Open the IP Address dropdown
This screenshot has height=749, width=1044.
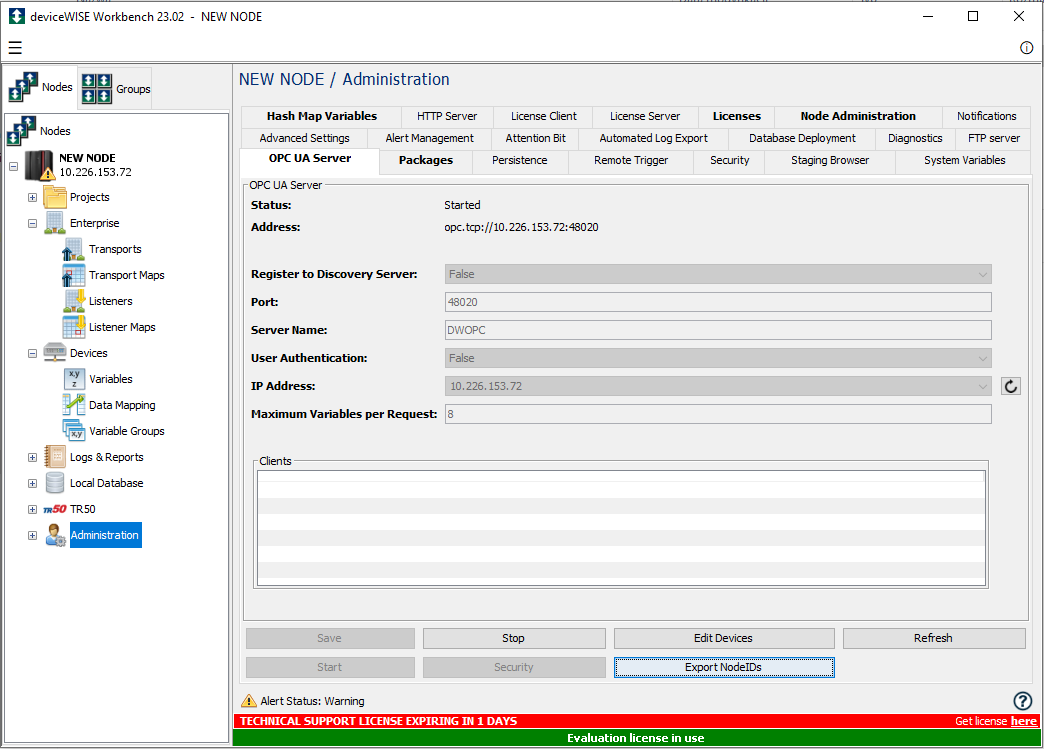(x=718, y=386)
